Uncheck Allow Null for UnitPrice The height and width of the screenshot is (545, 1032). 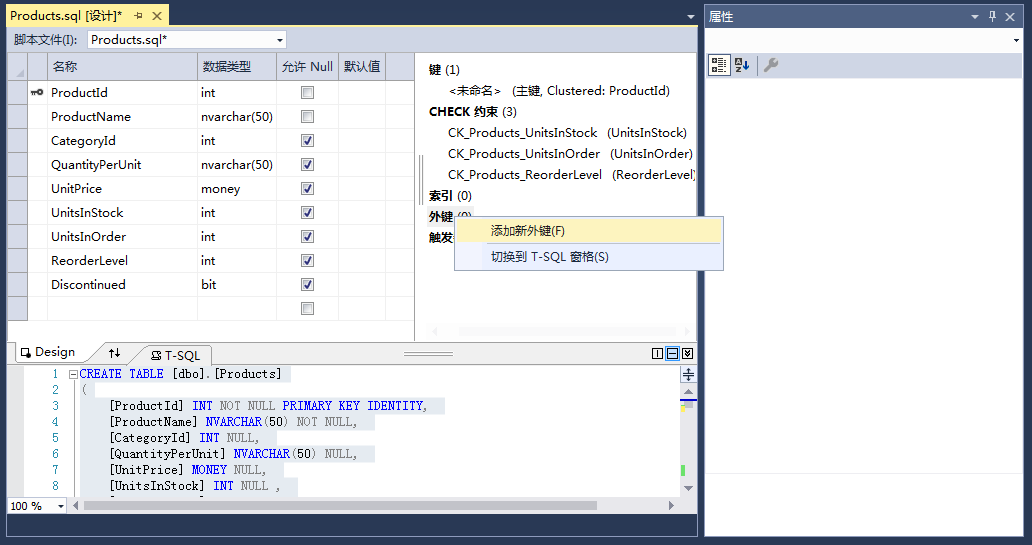(x=307, y=189)
